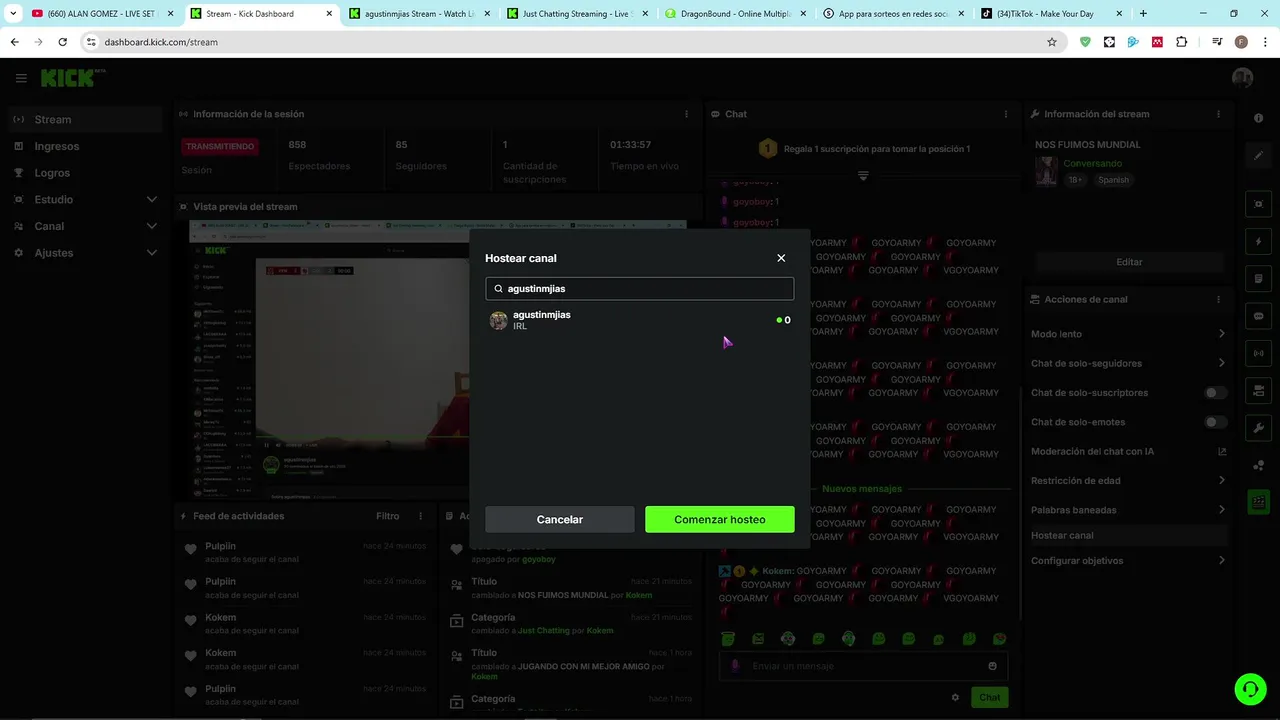Click the Comenzar hosteo button
Screen dimensions: 1280x720
[x=720, y=519]
